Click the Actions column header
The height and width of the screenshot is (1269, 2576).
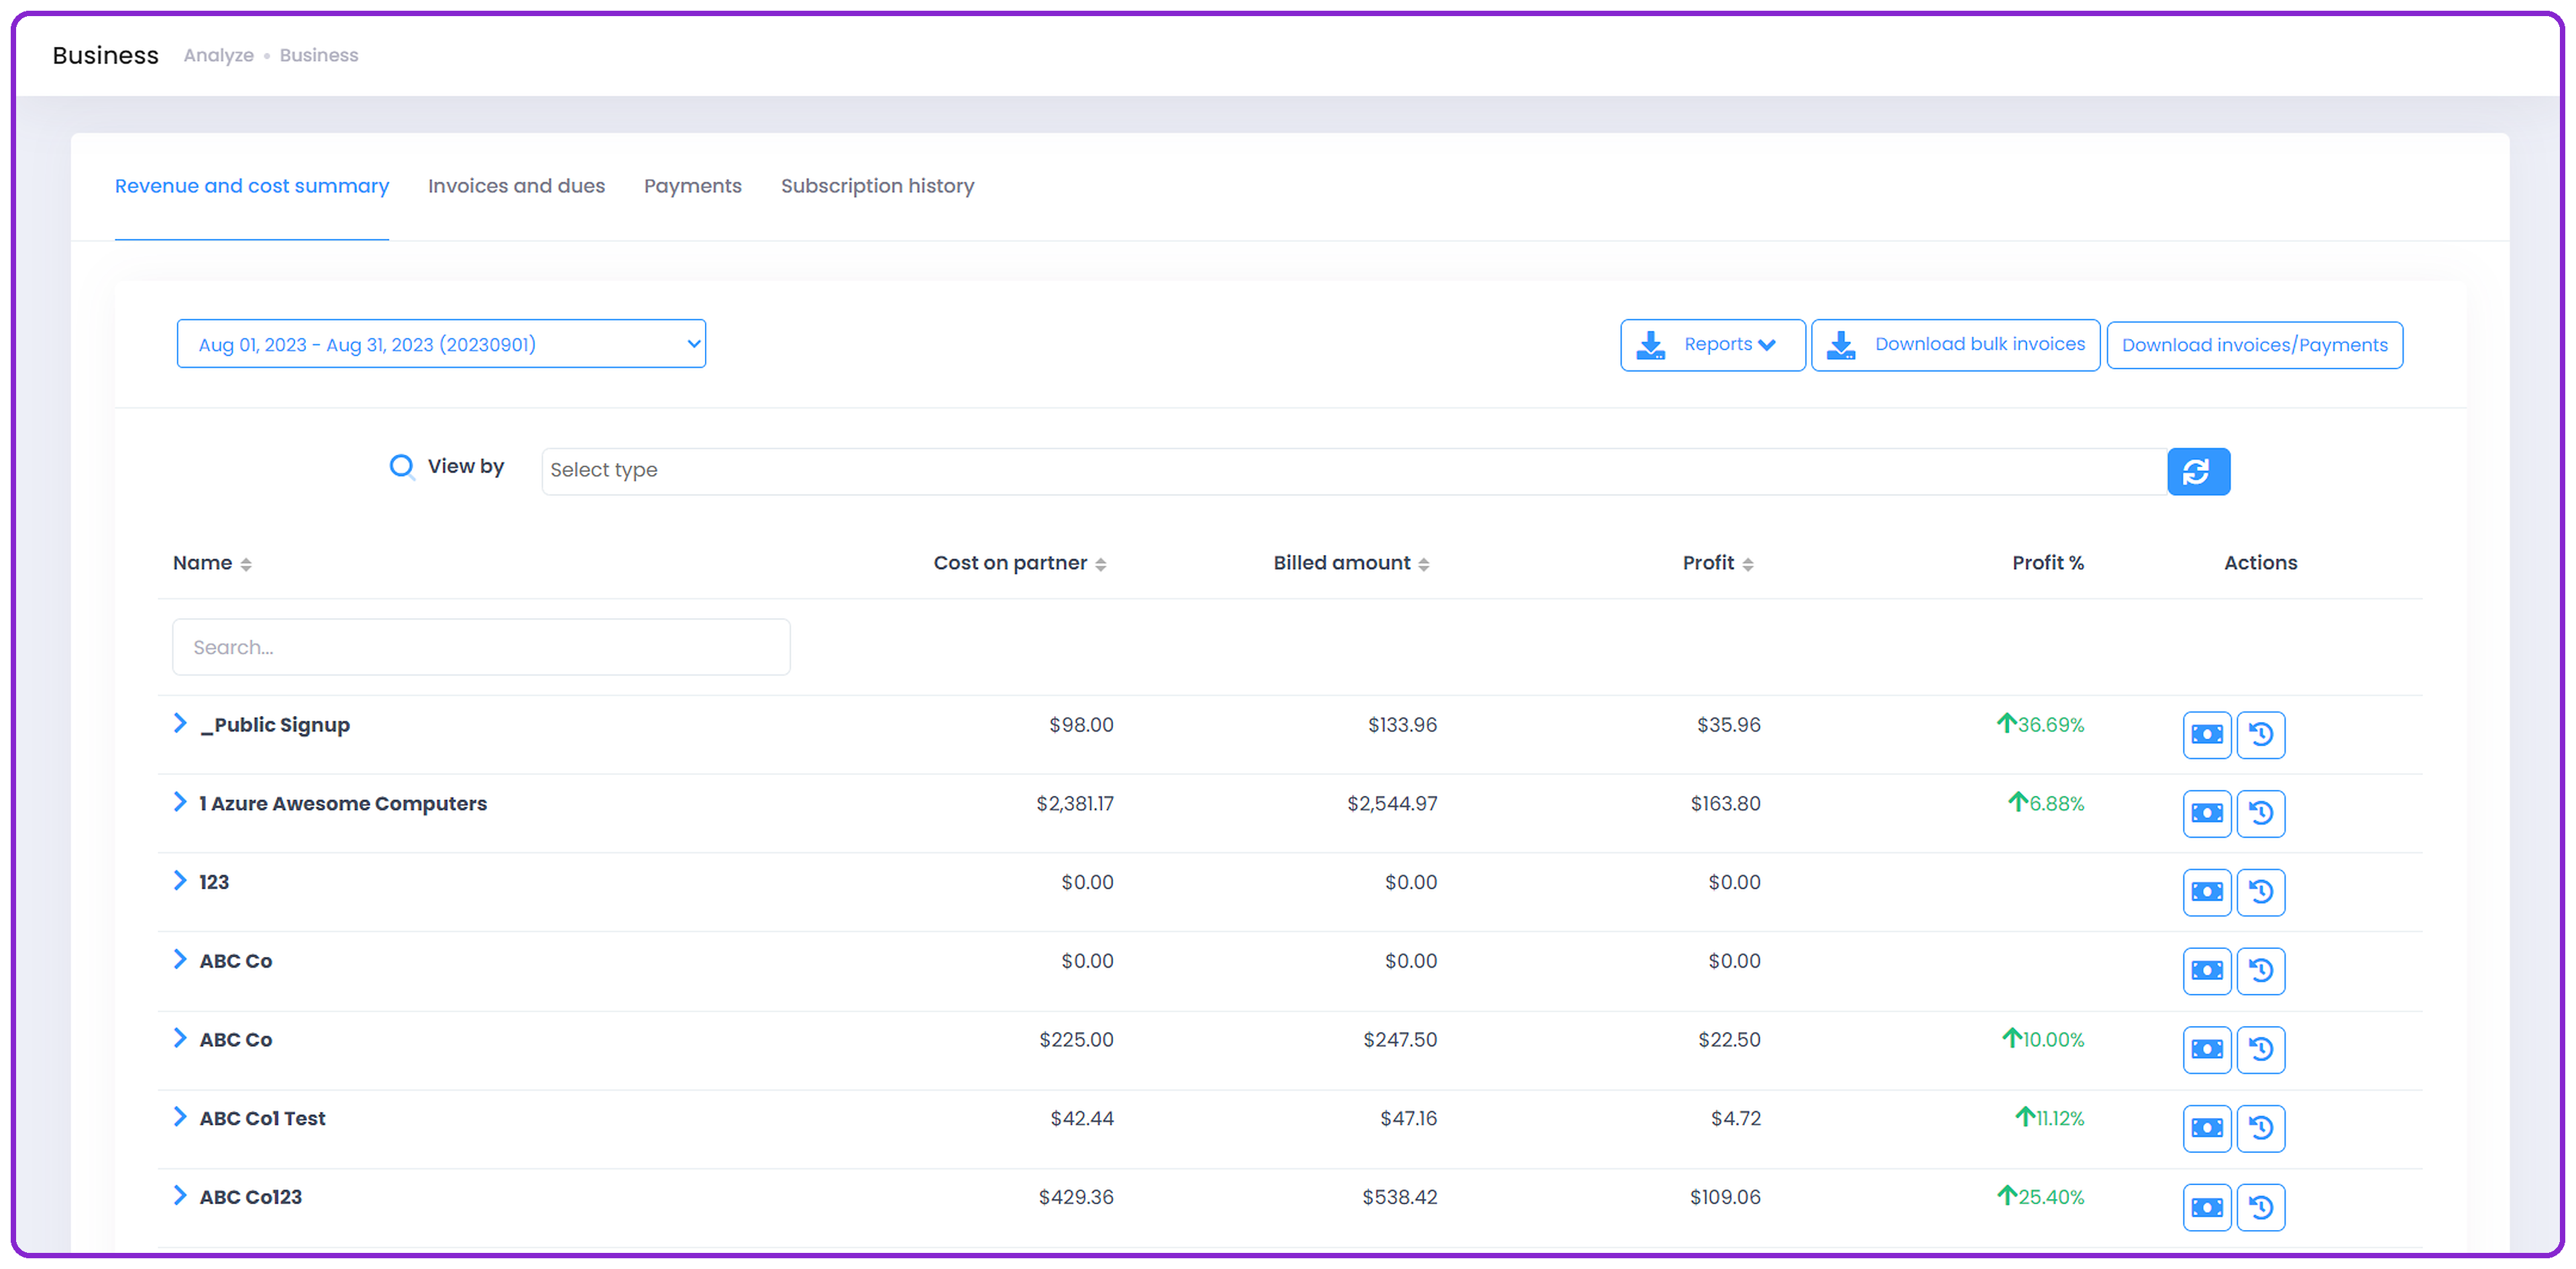pyautogui.click(x=2260, y=563)
